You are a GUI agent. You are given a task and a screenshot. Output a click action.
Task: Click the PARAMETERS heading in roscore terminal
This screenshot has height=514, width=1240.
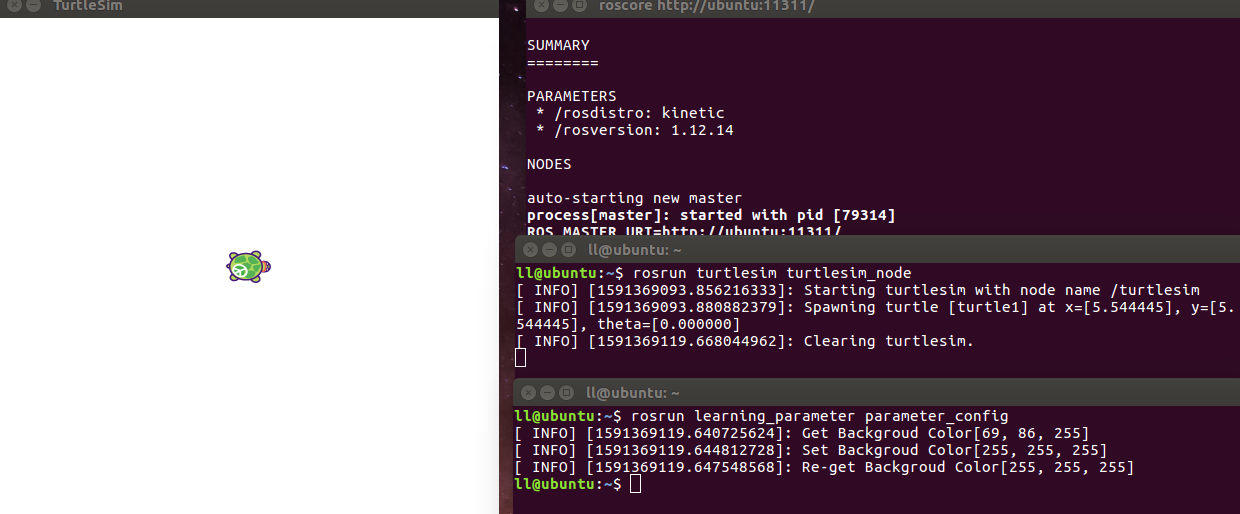pyautogui.click(x=572, y=97)
